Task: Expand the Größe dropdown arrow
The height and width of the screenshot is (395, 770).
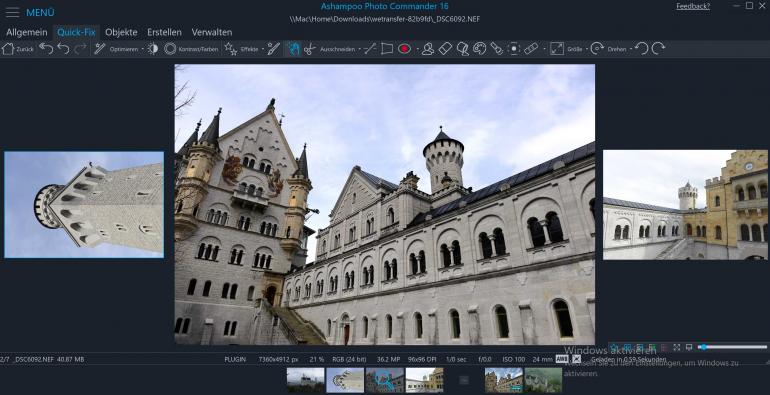Action: pyautogui.click(x=586, y=49)
